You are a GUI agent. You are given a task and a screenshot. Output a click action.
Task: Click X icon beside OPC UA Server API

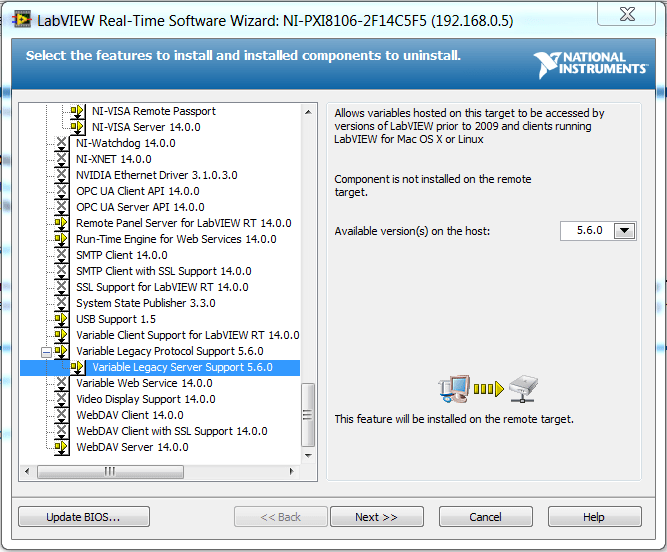(62, 207)
